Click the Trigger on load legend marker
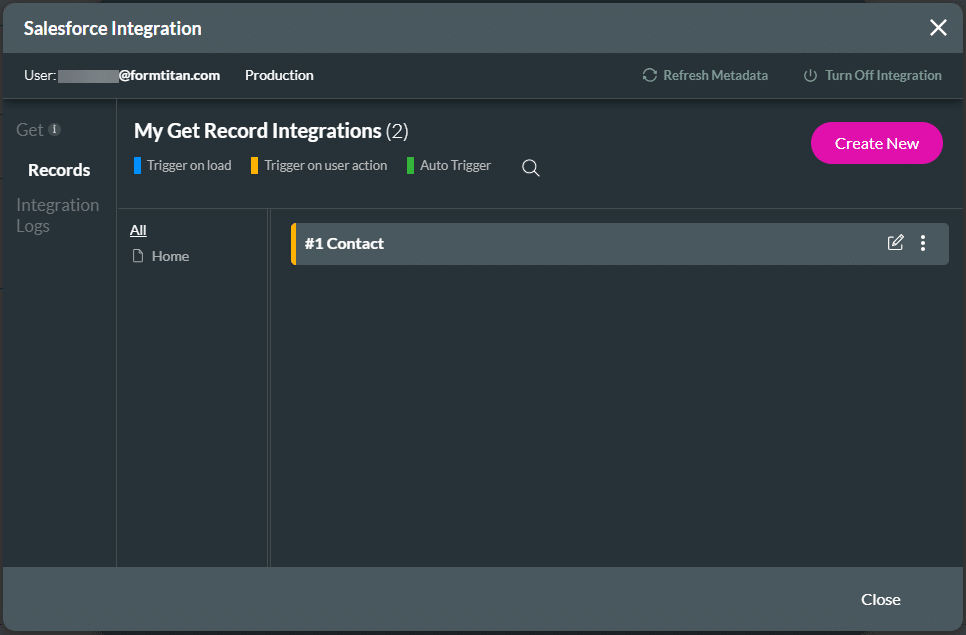Viewport: 966px width, 635px height. [136, 165]
